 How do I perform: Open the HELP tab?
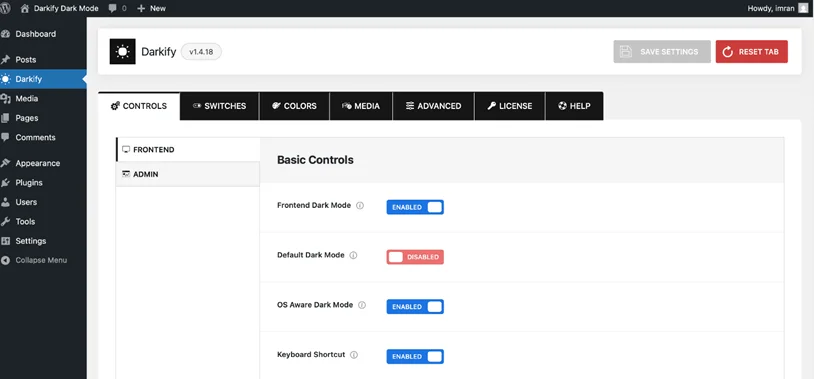(x=574, y=106)
